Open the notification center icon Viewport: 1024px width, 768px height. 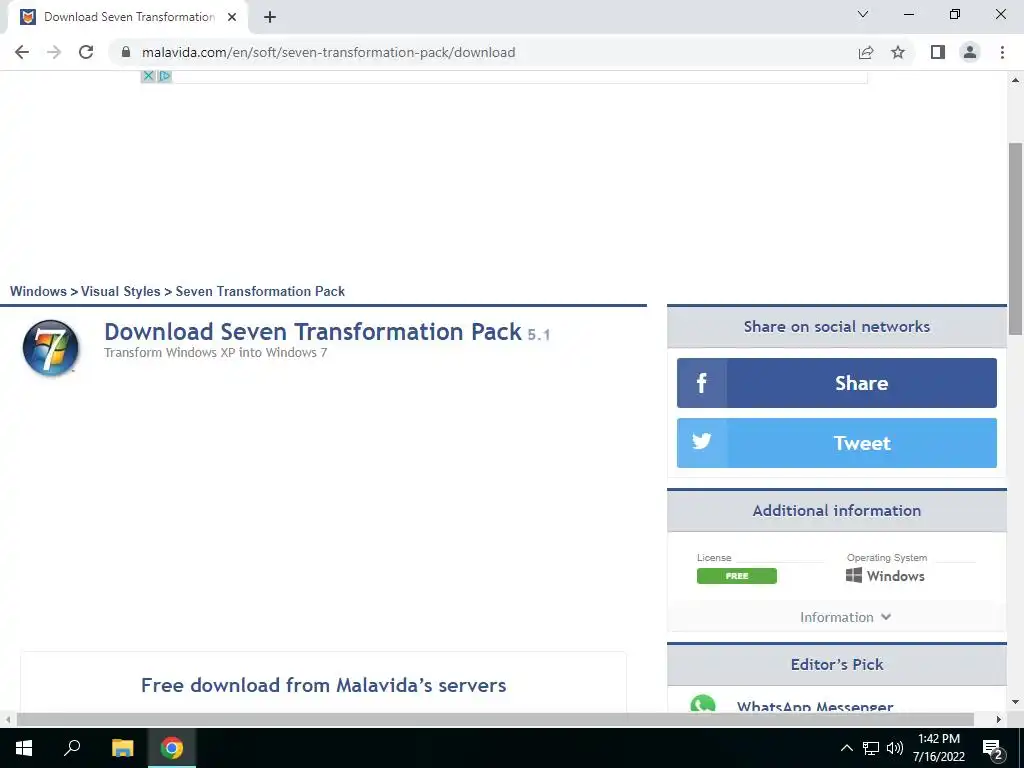[993, 748]
